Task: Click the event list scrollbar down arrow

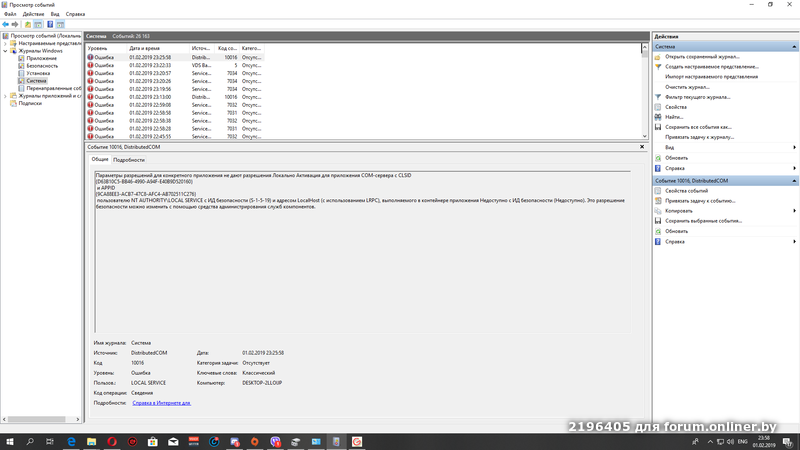Action: pos(644,136)
